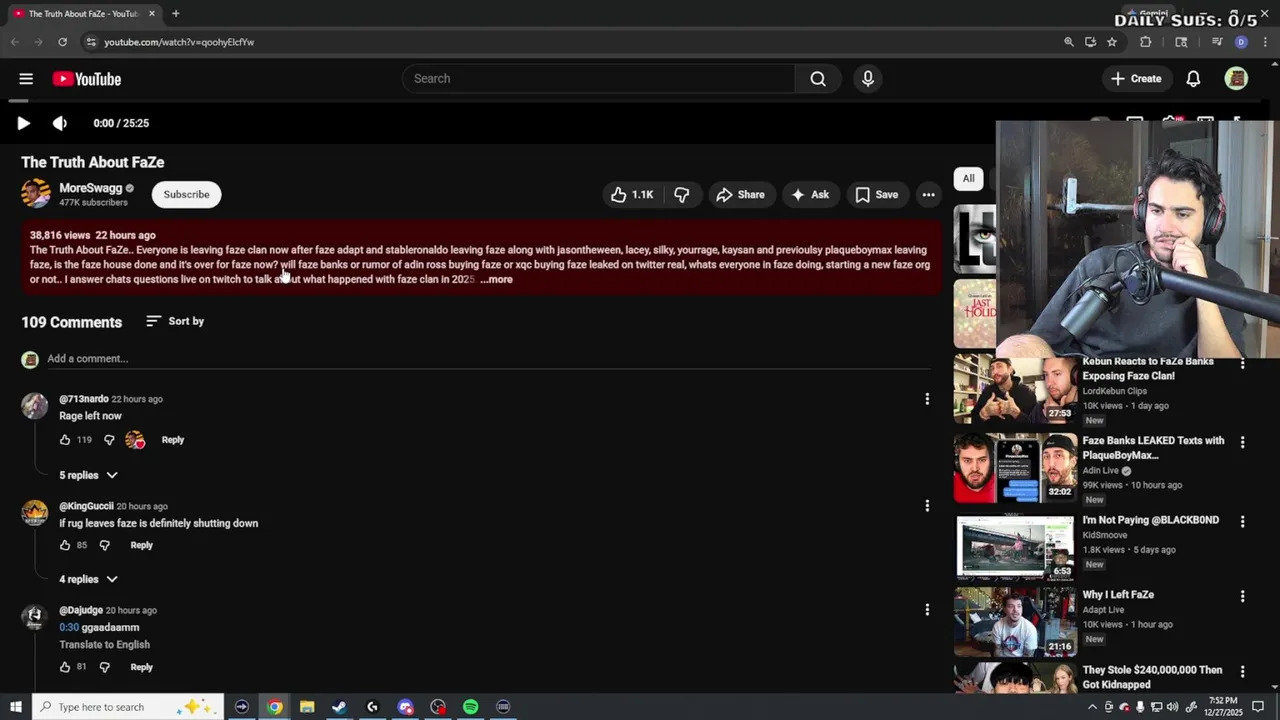Mute the video volume
Screen dimensions: 1280x720
pos(60,123)
